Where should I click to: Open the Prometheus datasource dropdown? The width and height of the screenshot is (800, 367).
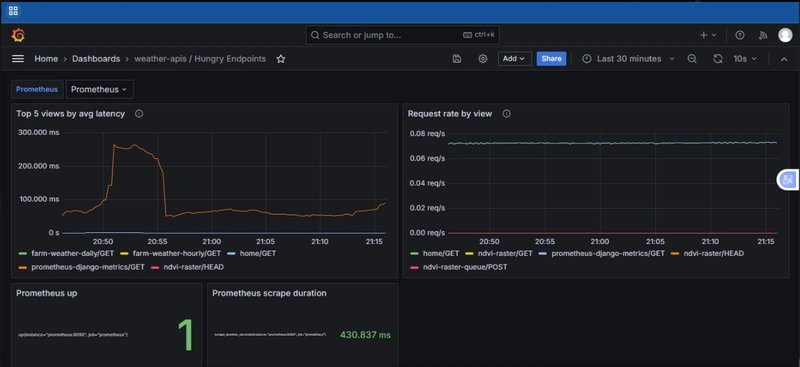pos(99,89)
